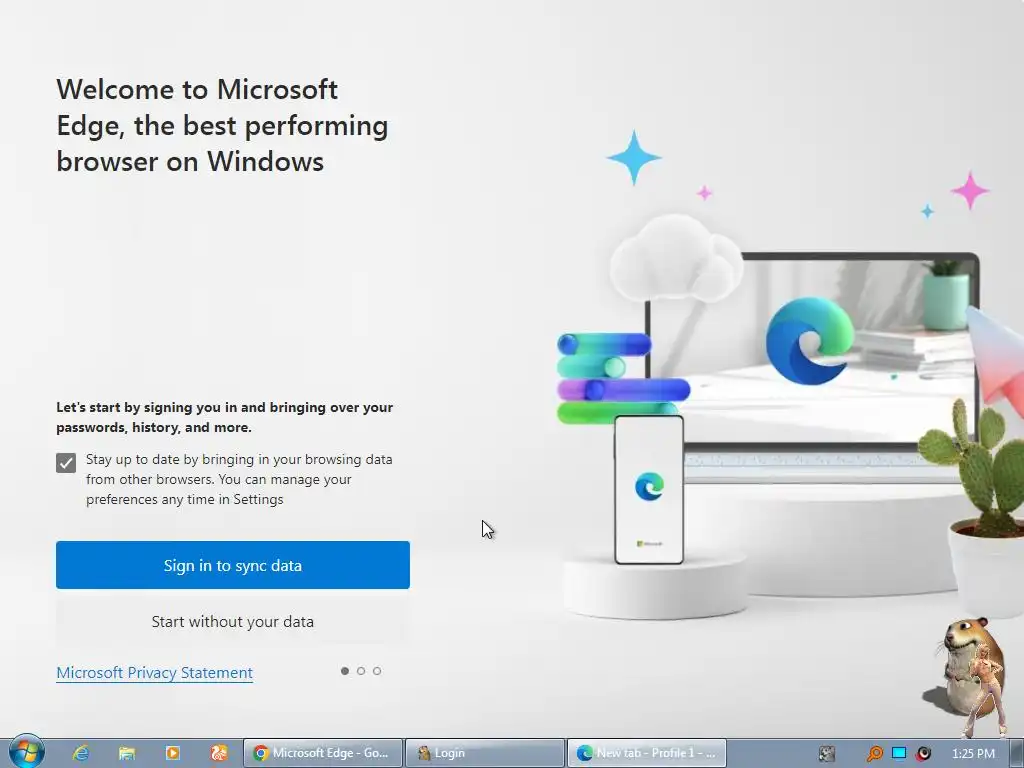Screen dimensions: 1024x768
Task: Open Windows Explorer folder icon in taskbar
Action: click(127, 753)
